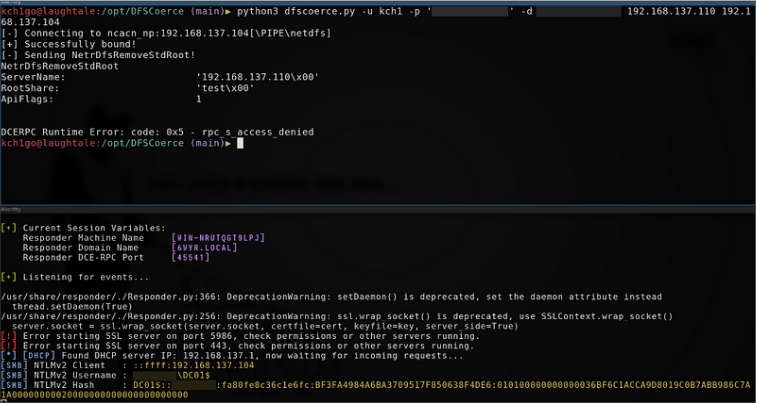Click the 'Connecting to ncacn_np' output line
This screenshot has height=403, width=758.
pyautogui.click(x=166, y=33)
